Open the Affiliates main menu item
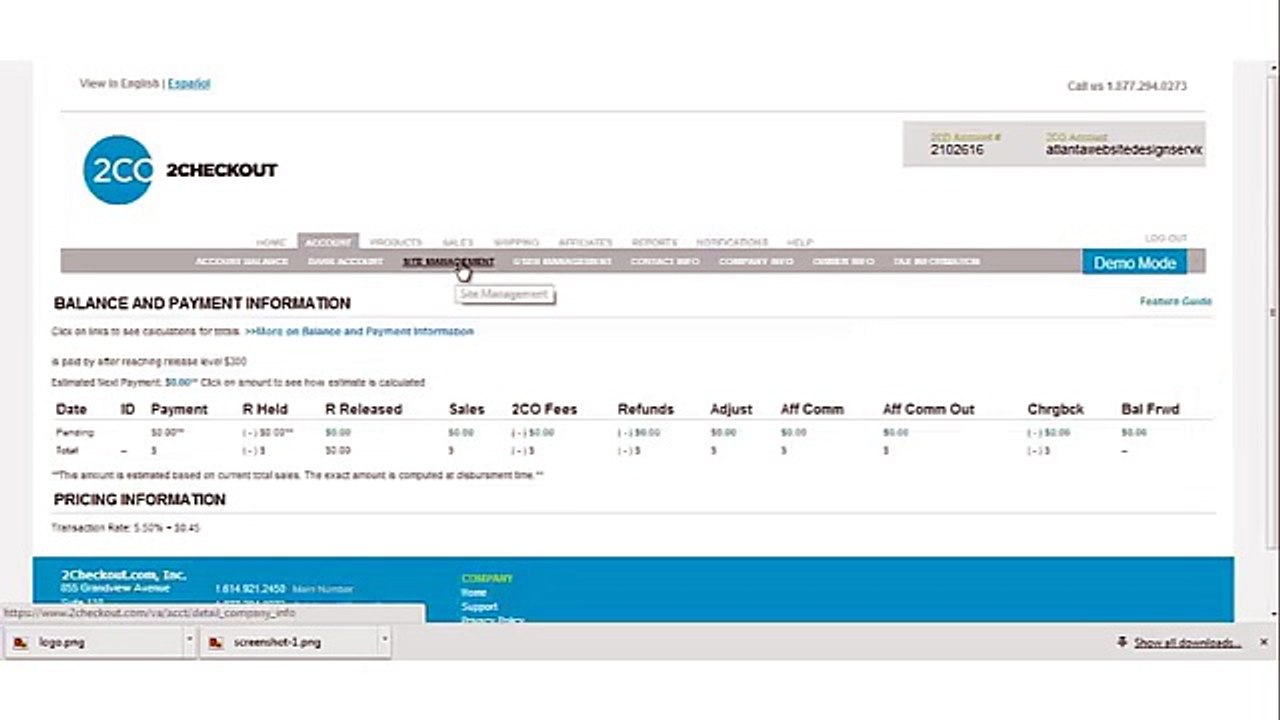The height and width of the screenshot is (720, 1280). click(585, 242)
